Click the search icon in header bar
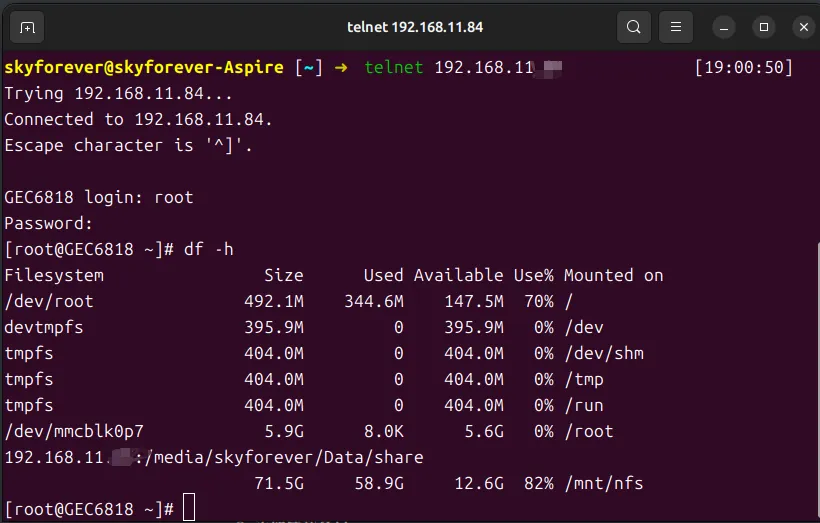Screen dimensions: 820x523 point(633,27)
